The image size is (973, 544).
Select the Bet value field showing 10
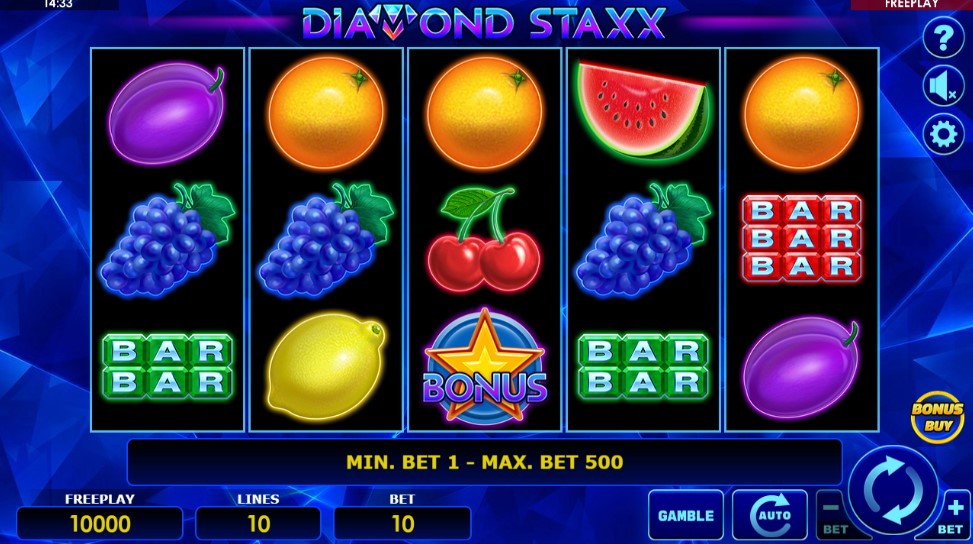click(x=402, y=524)
